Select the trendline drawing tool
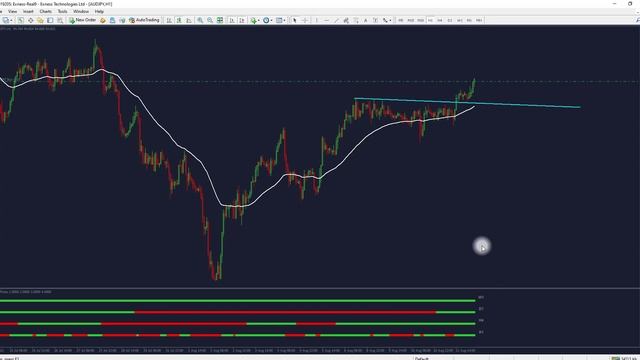 click(x=336, y=20)
